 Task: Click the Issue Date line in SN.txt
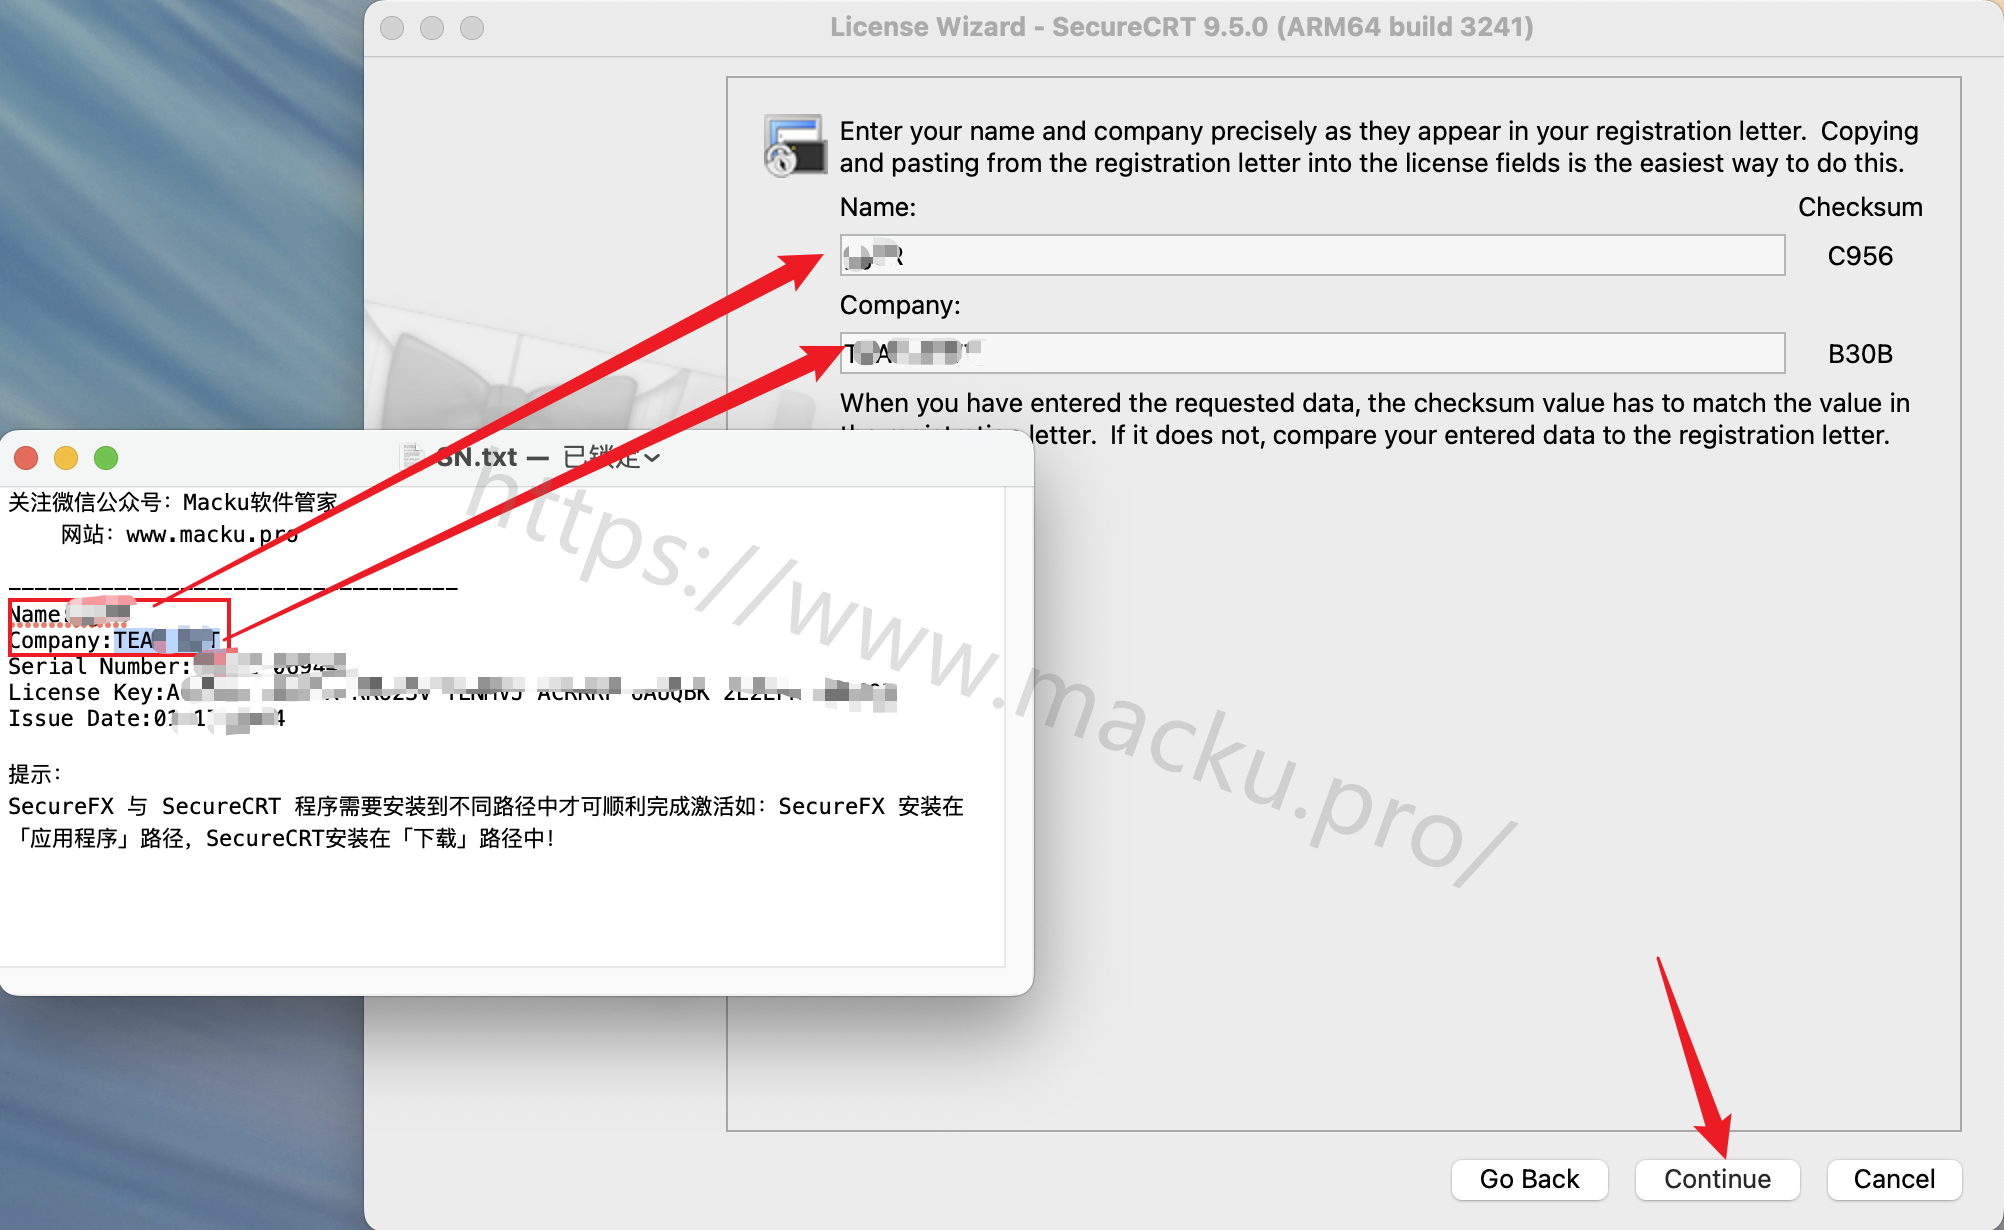pyautogui.click(x=147, y=718)
